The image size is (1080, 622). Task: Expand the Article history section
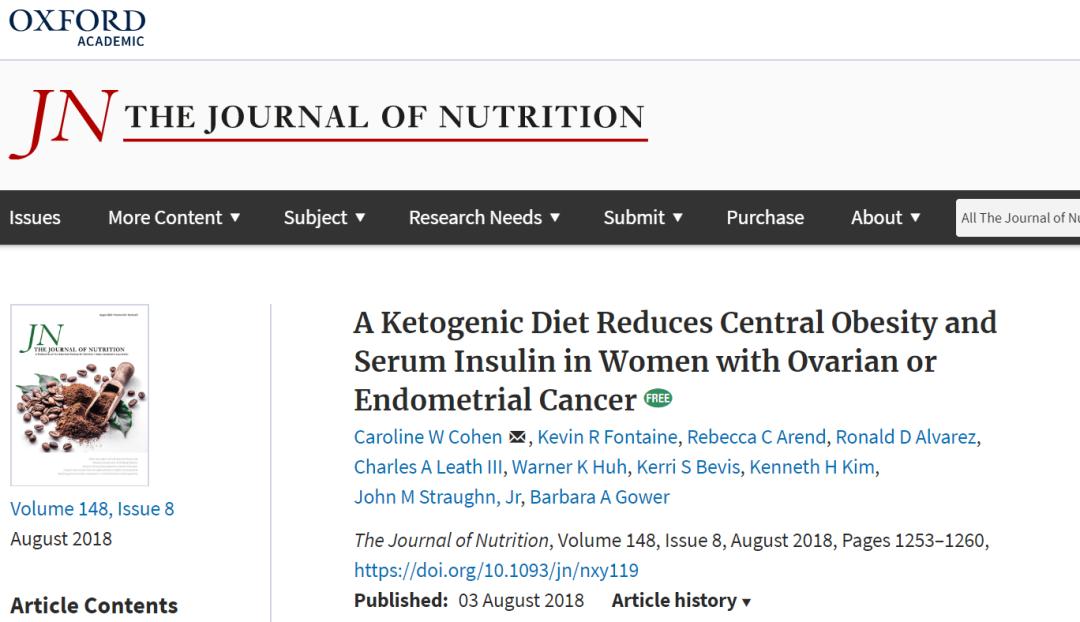tap(681, 601)
